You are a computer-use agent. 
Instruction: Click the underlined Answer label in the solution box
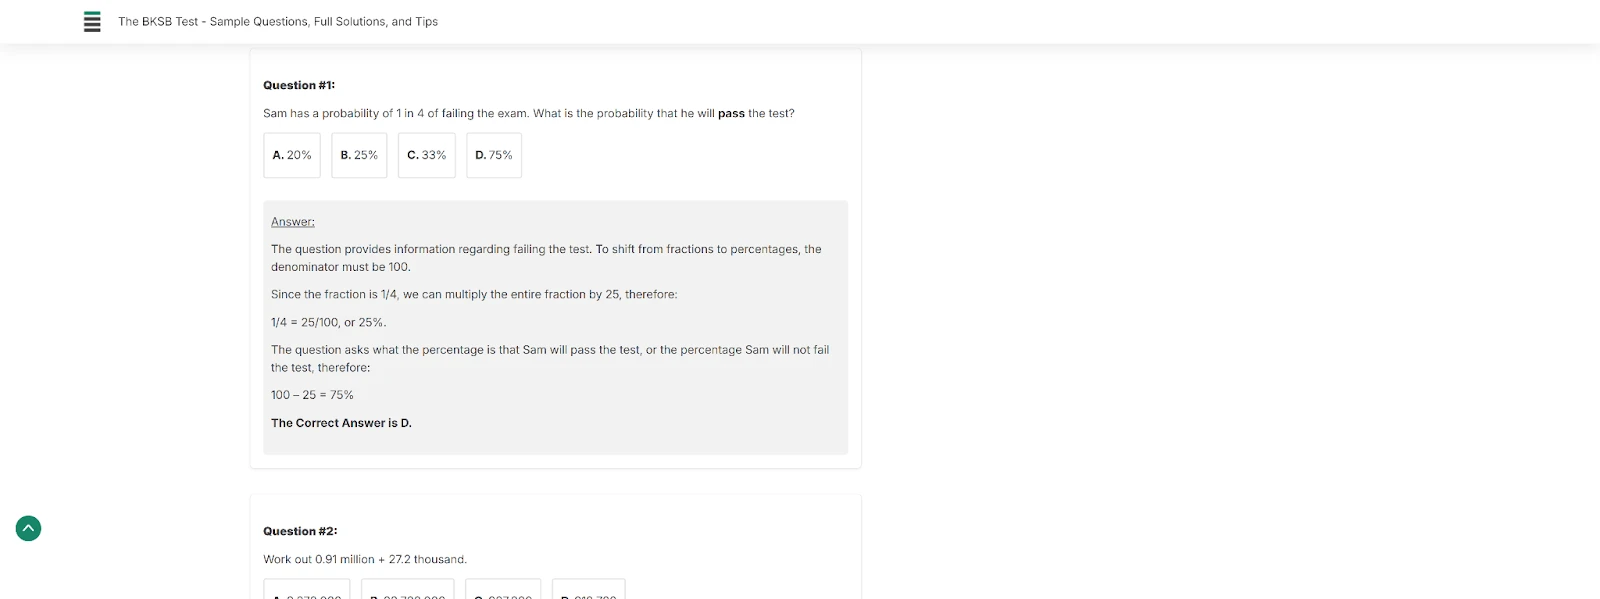[x=292, y=220]
